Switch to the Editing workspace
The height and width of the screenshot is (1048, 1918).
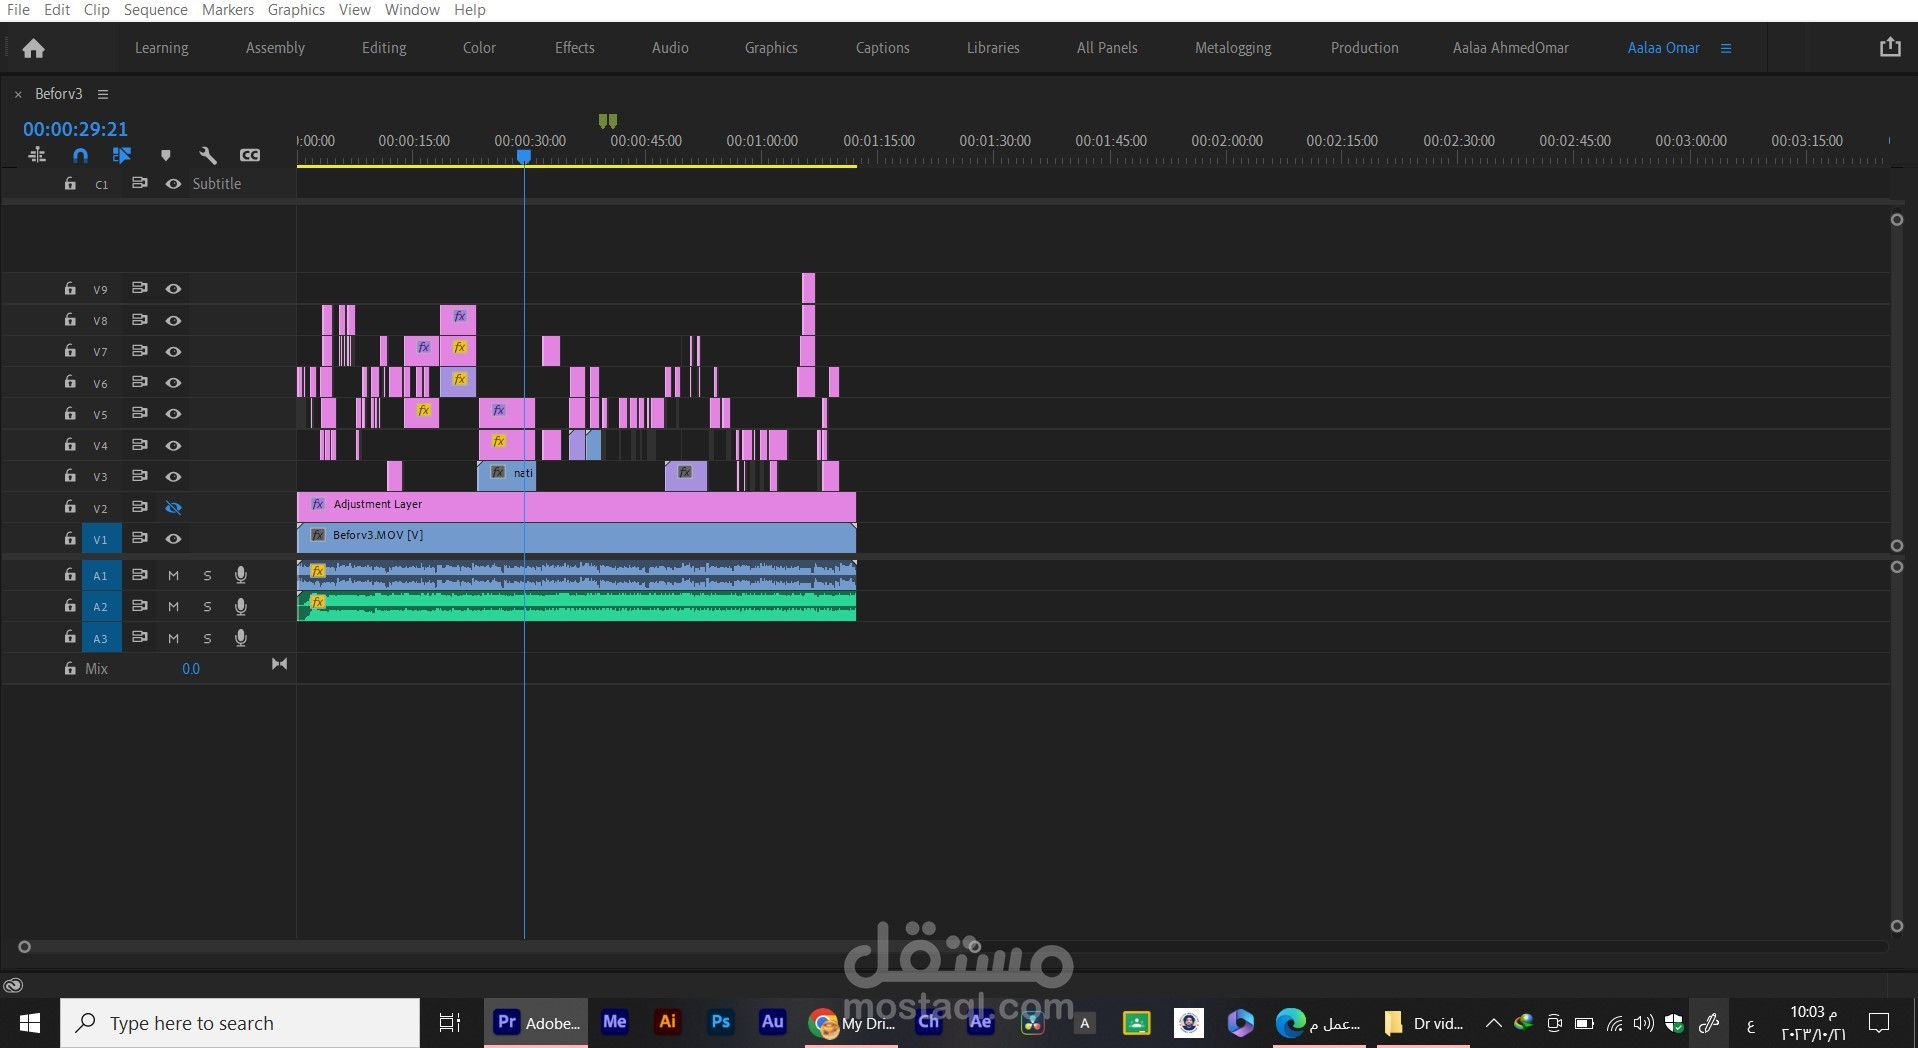384,48
